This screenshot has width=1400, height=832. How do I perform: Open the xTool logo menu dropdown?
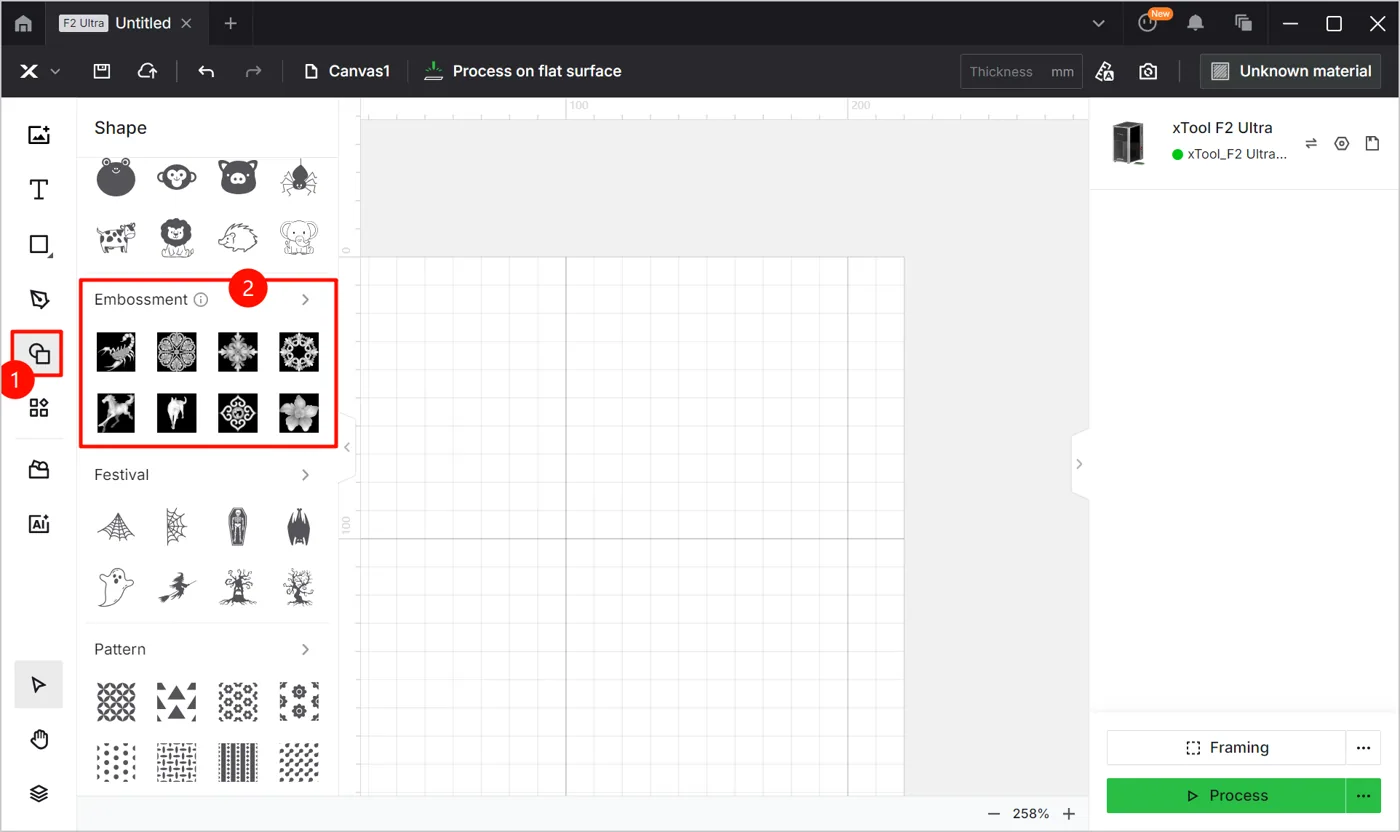[40, 71]
